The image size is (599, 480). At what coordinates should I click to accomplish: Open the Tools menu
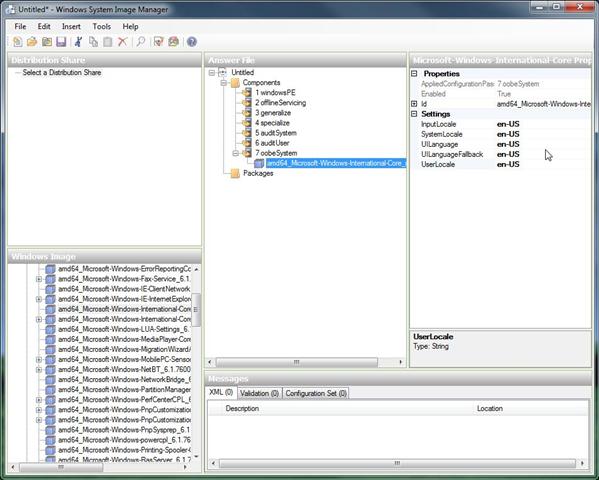click(x=102, y=26)
